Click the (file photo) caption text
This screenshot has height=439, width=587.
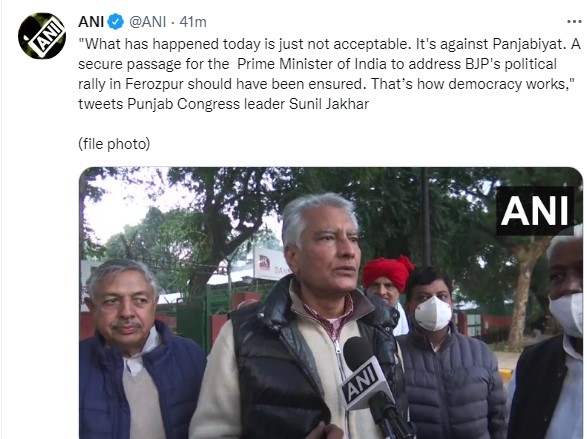tap(114, 144)
